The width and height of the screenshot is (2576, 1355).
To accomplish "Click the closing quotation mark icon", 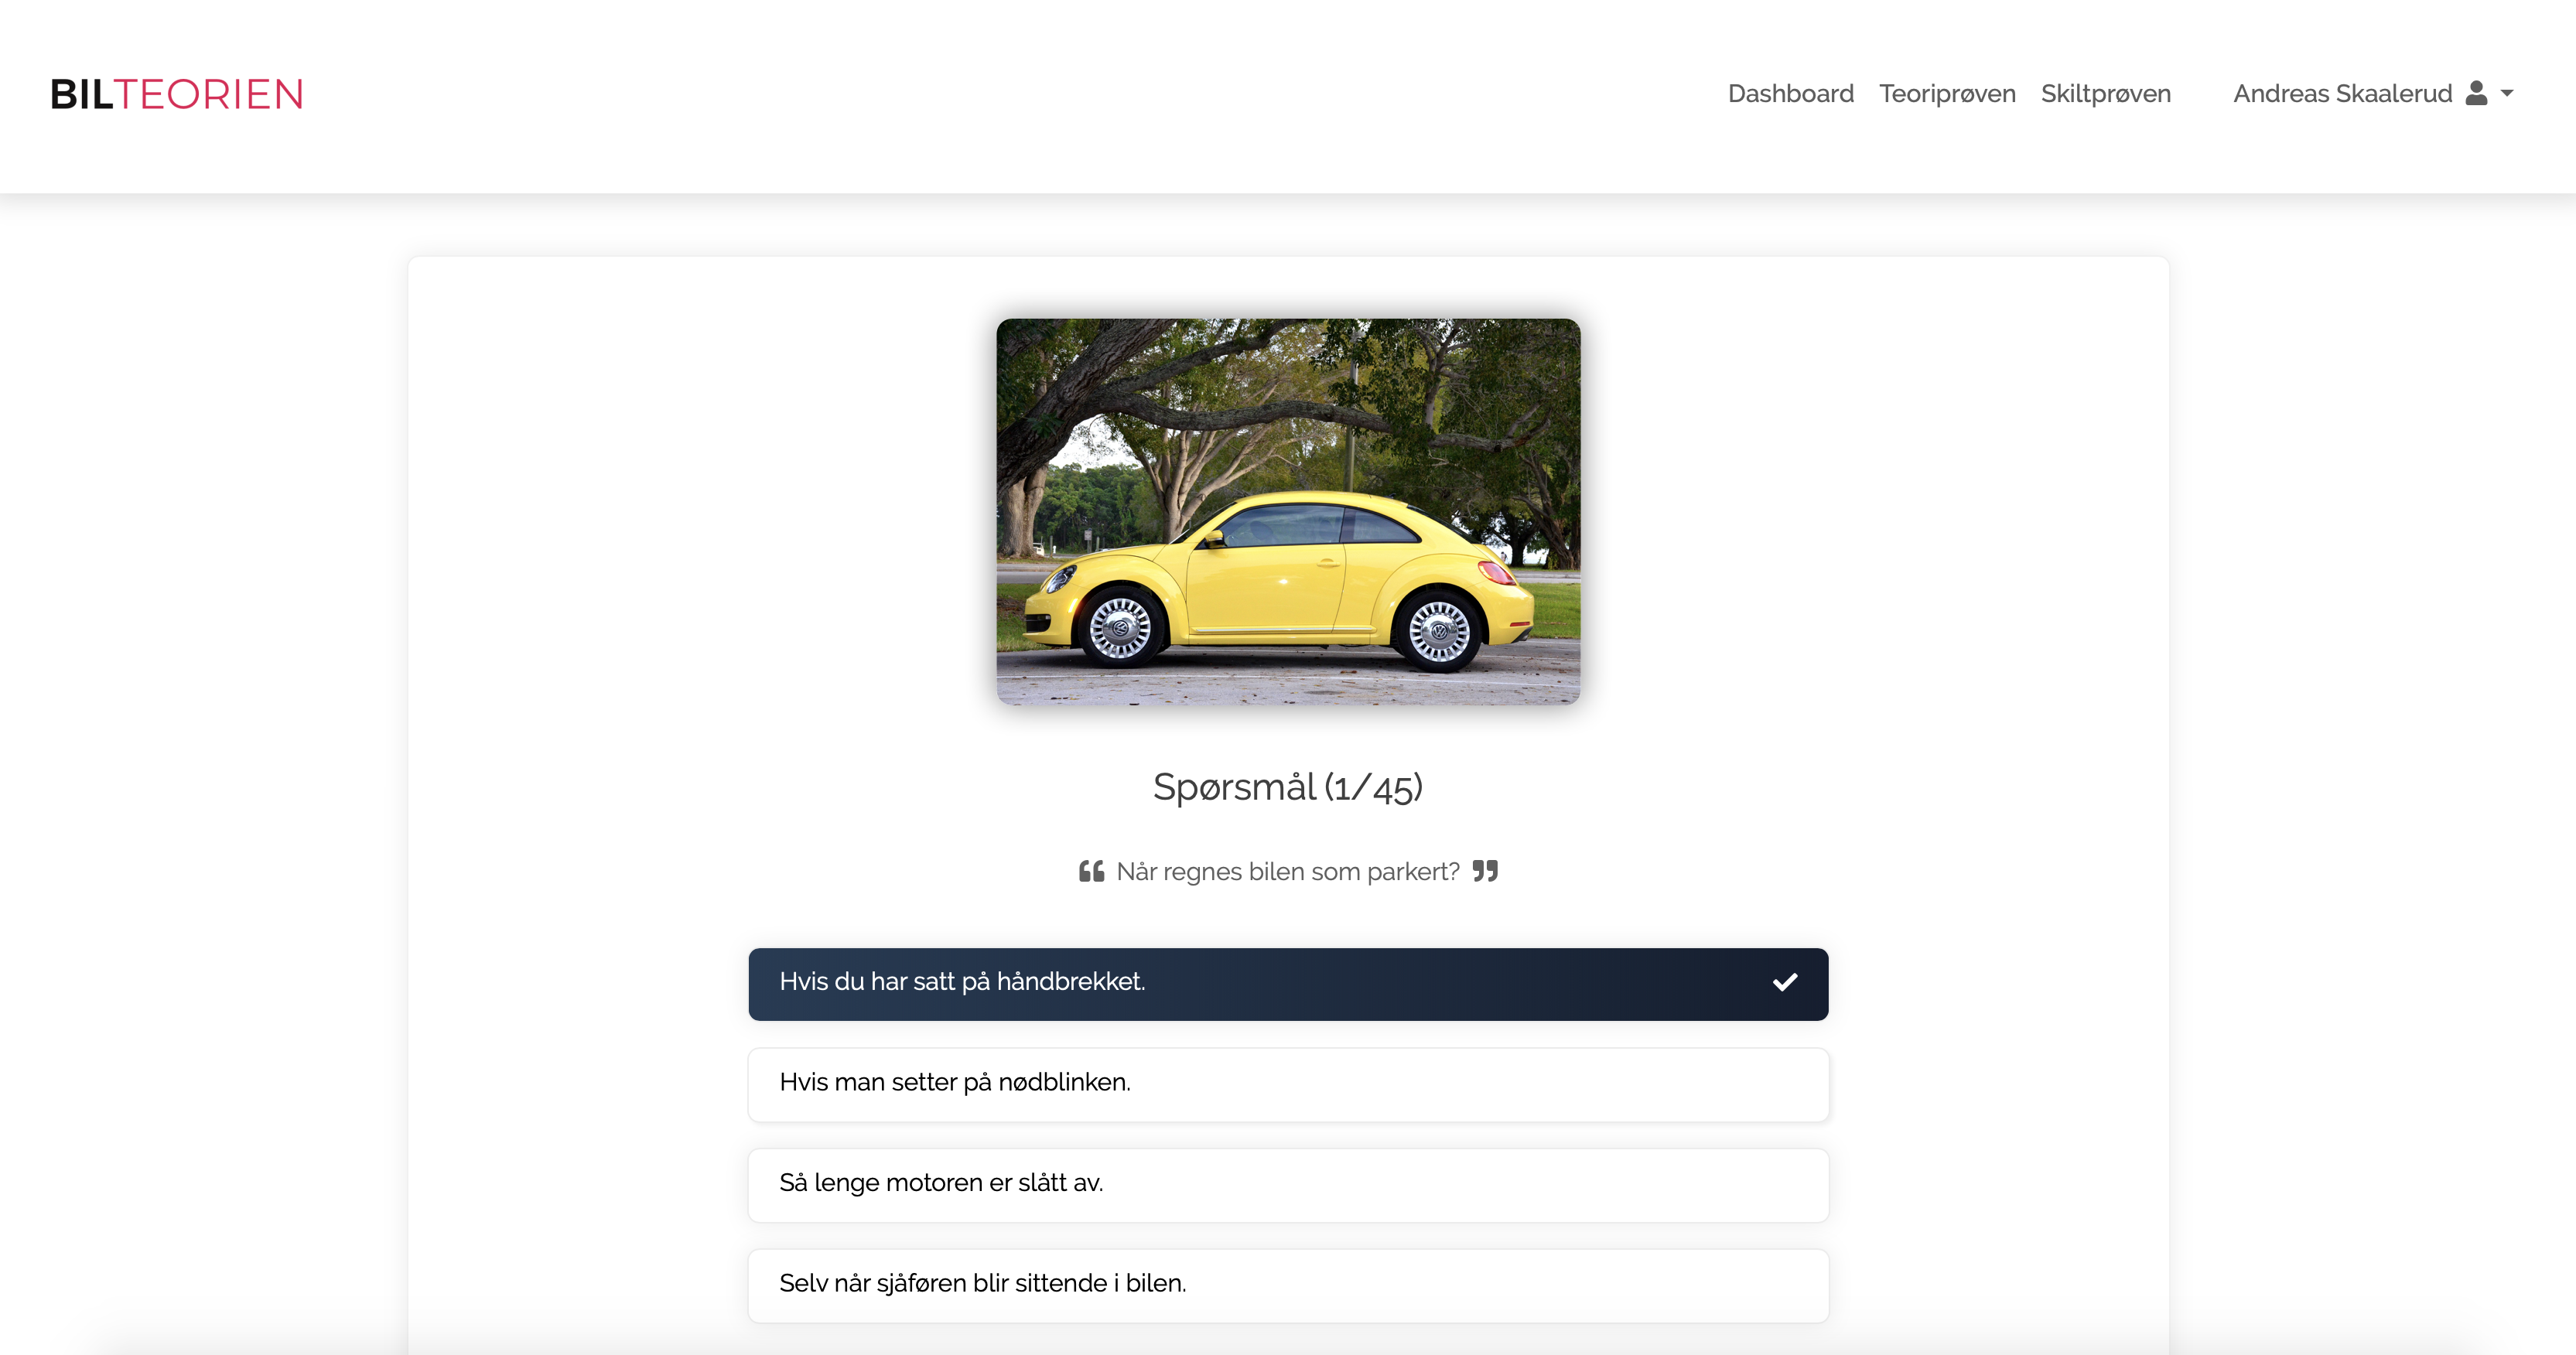I will [1485, 871].
